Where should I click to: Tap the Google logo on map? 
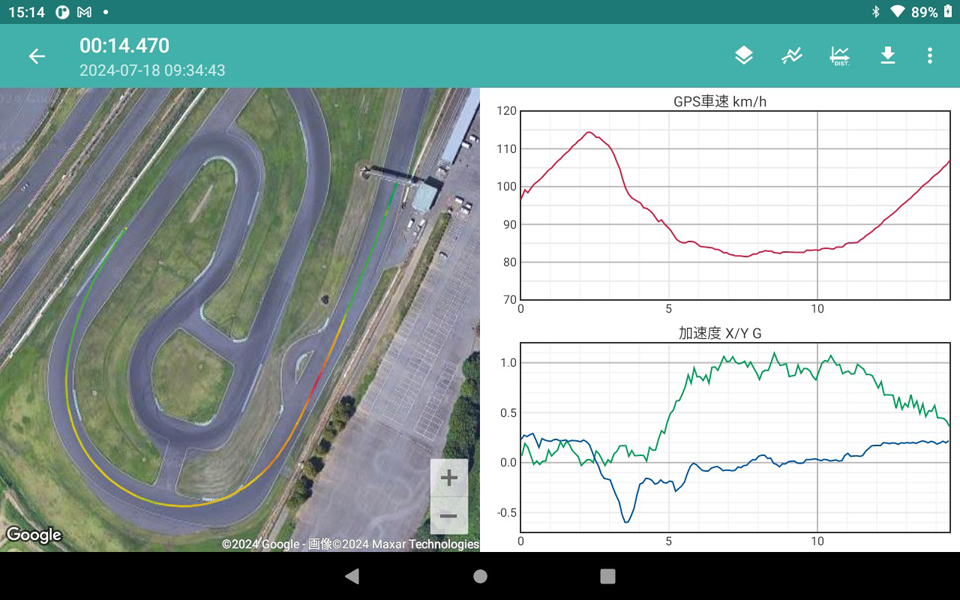click(x=34, y=535)
